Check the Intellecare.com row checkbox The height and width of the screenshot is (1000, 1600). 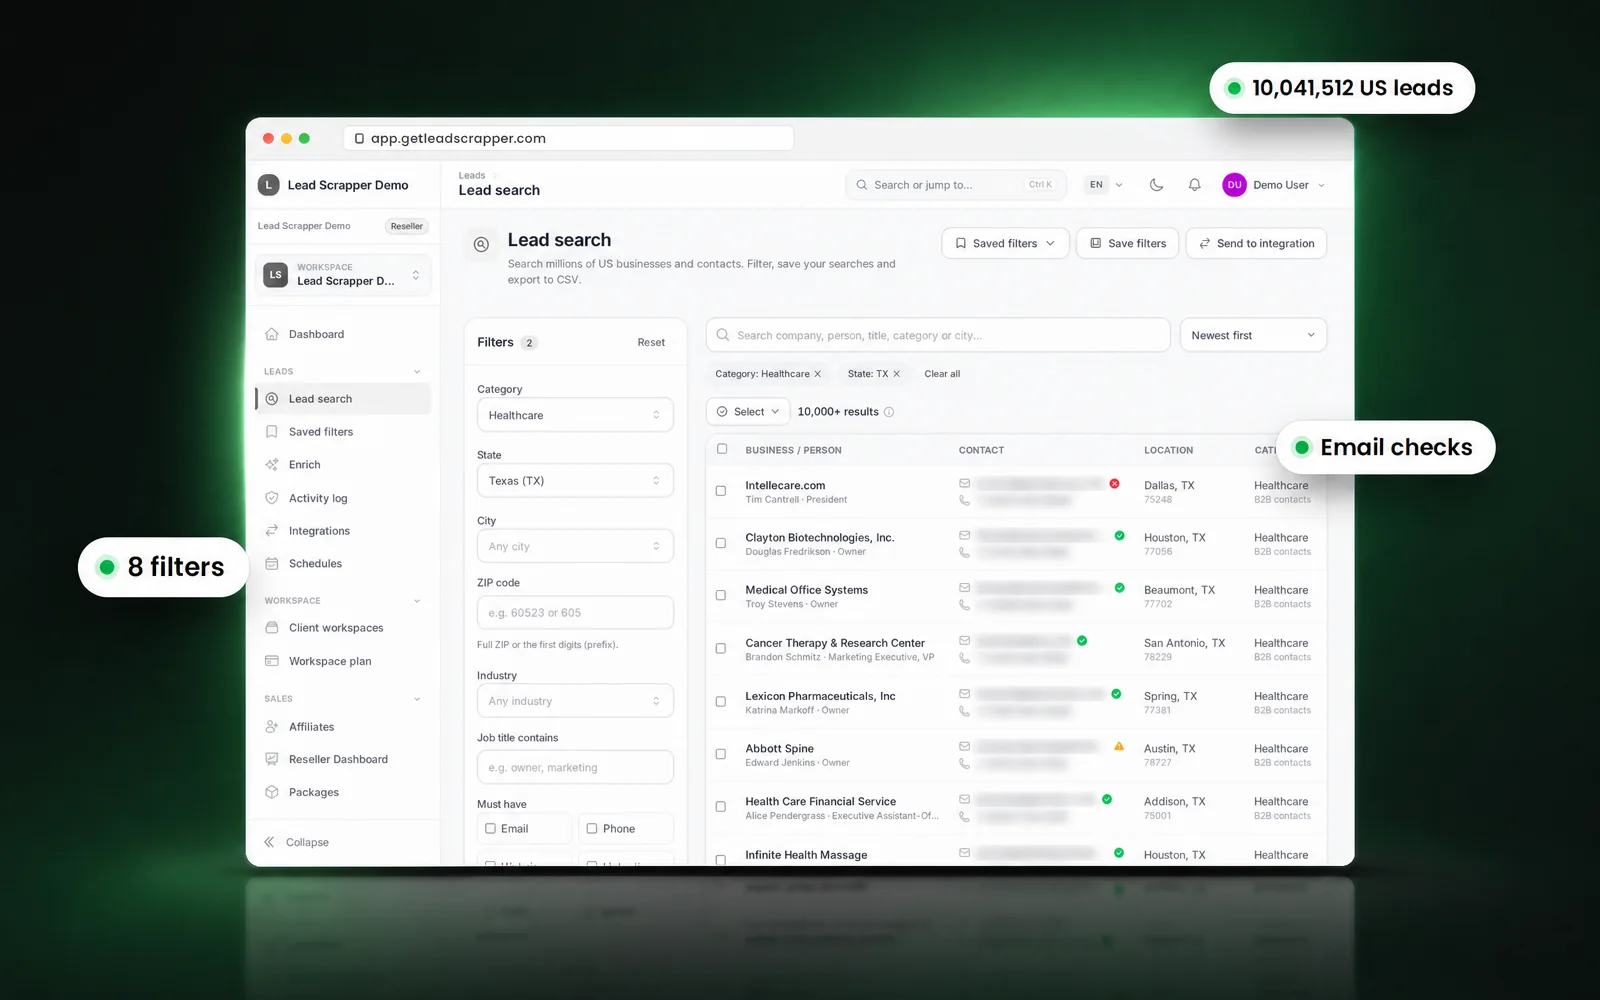[721, 491]
